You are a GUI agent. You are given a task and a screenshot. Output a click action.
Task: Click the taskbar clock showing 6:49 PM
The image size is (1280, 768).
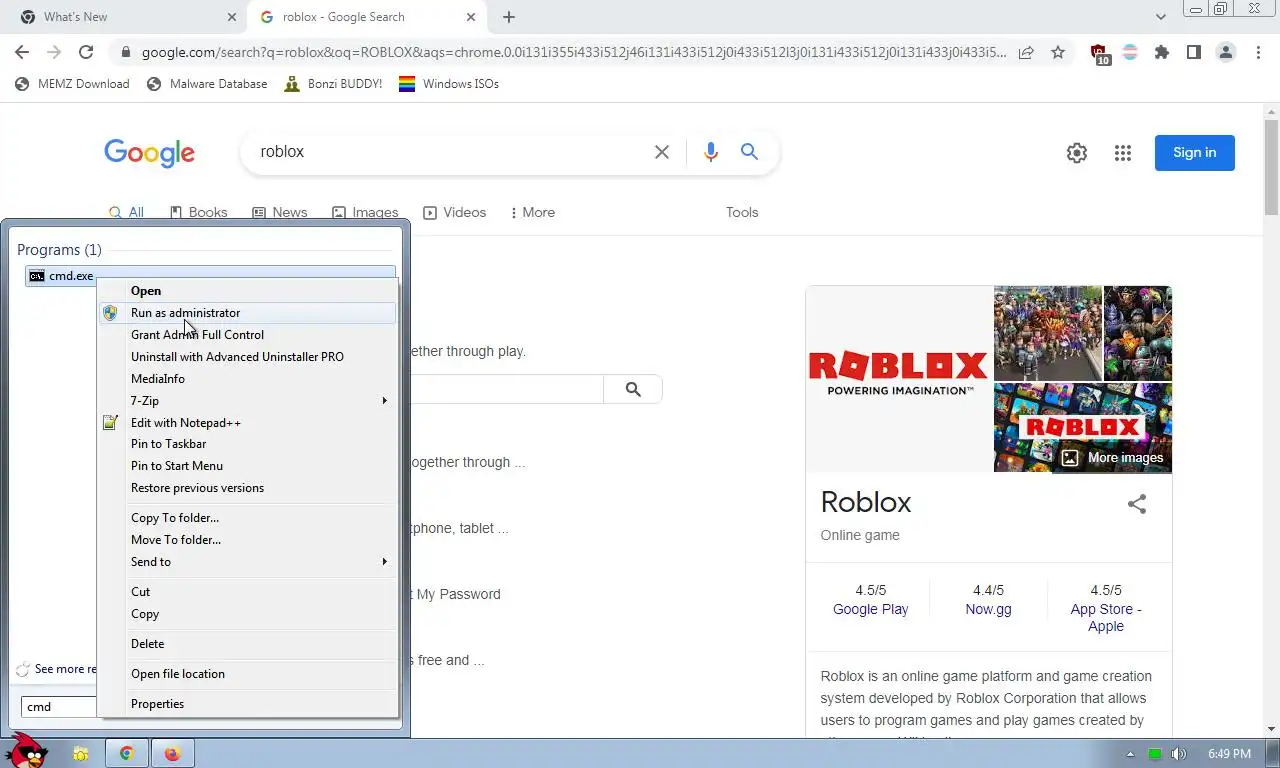(x=1229, y=754)
